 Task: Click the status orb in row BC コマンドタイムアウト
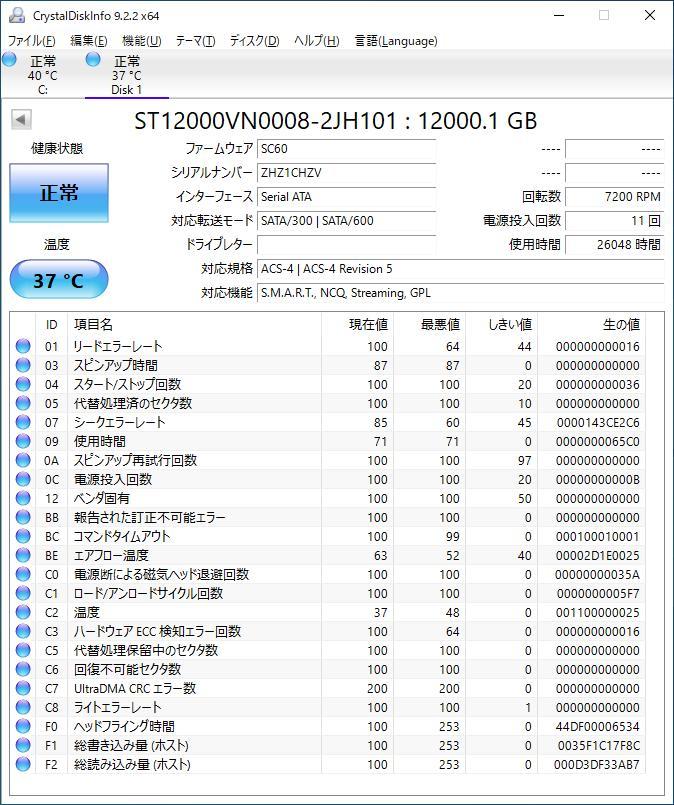[23, 536]
